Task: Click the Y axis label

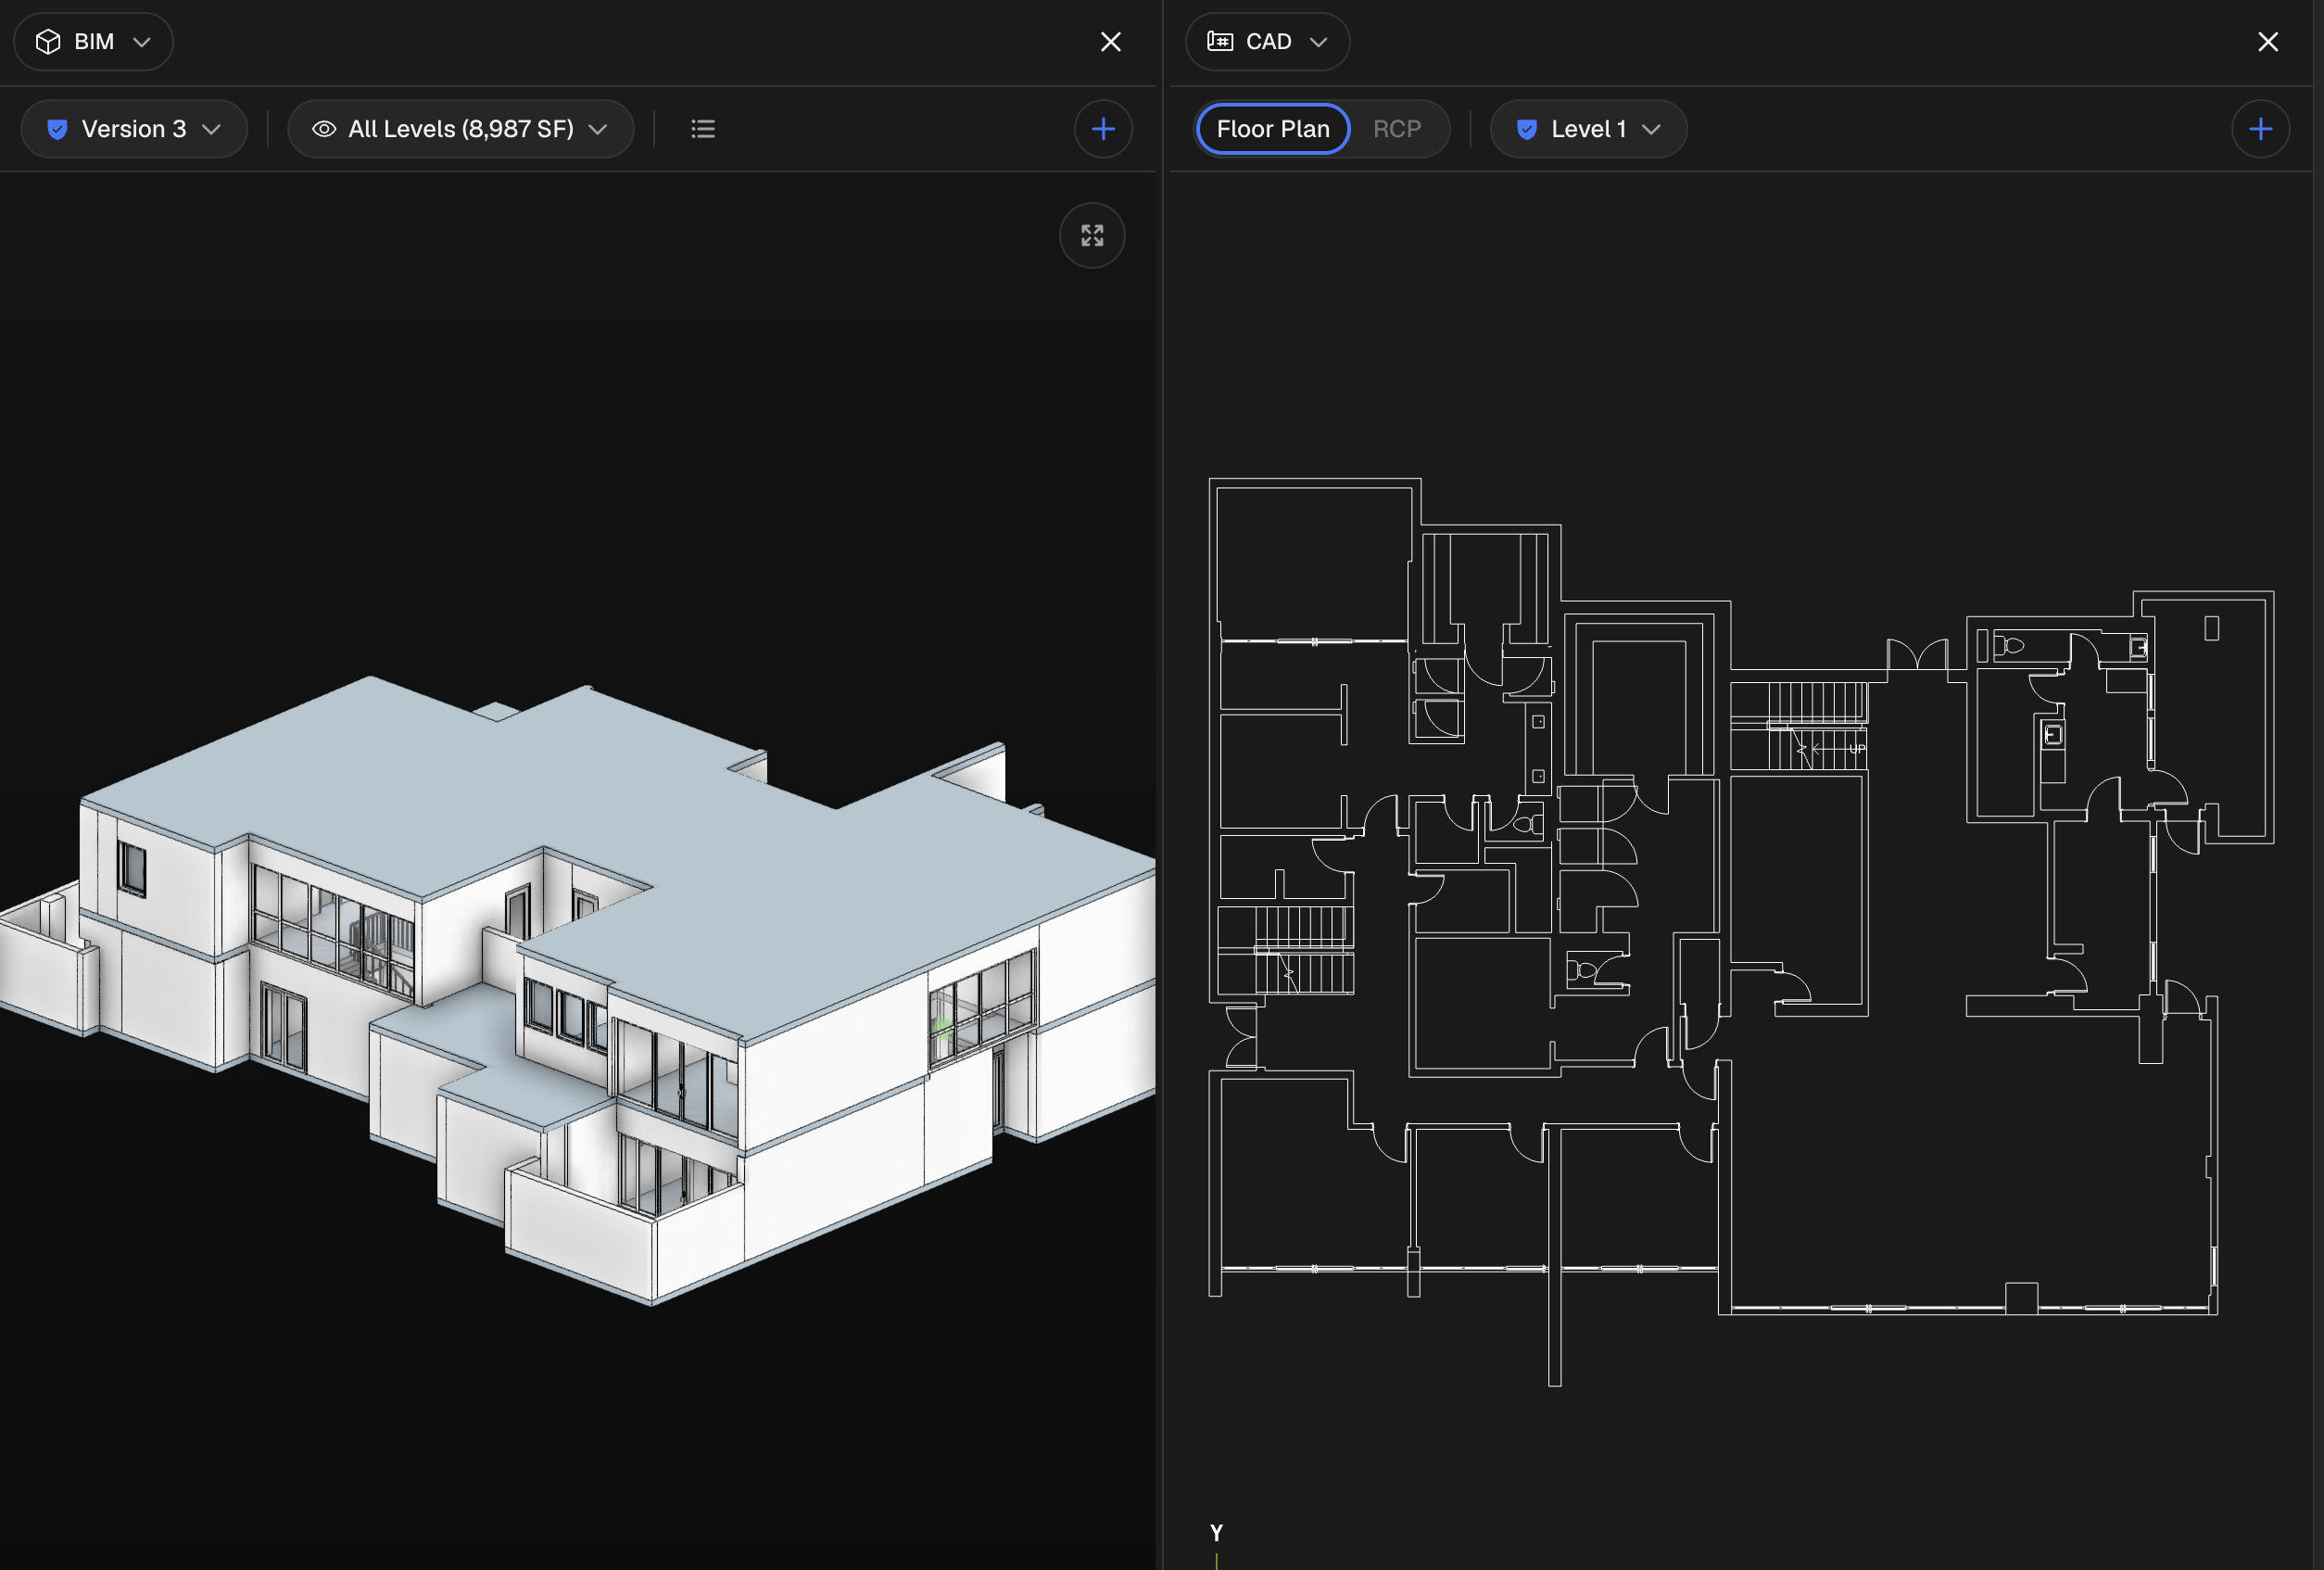Action: click(1216, 1532)
